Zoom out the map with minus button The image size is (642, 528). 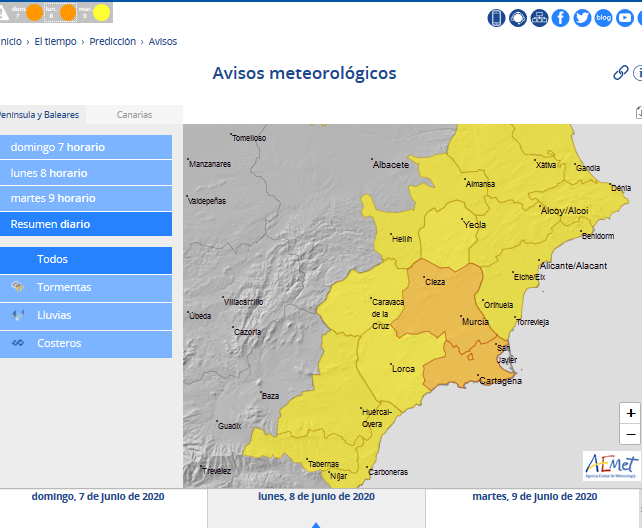pos(630,434)
